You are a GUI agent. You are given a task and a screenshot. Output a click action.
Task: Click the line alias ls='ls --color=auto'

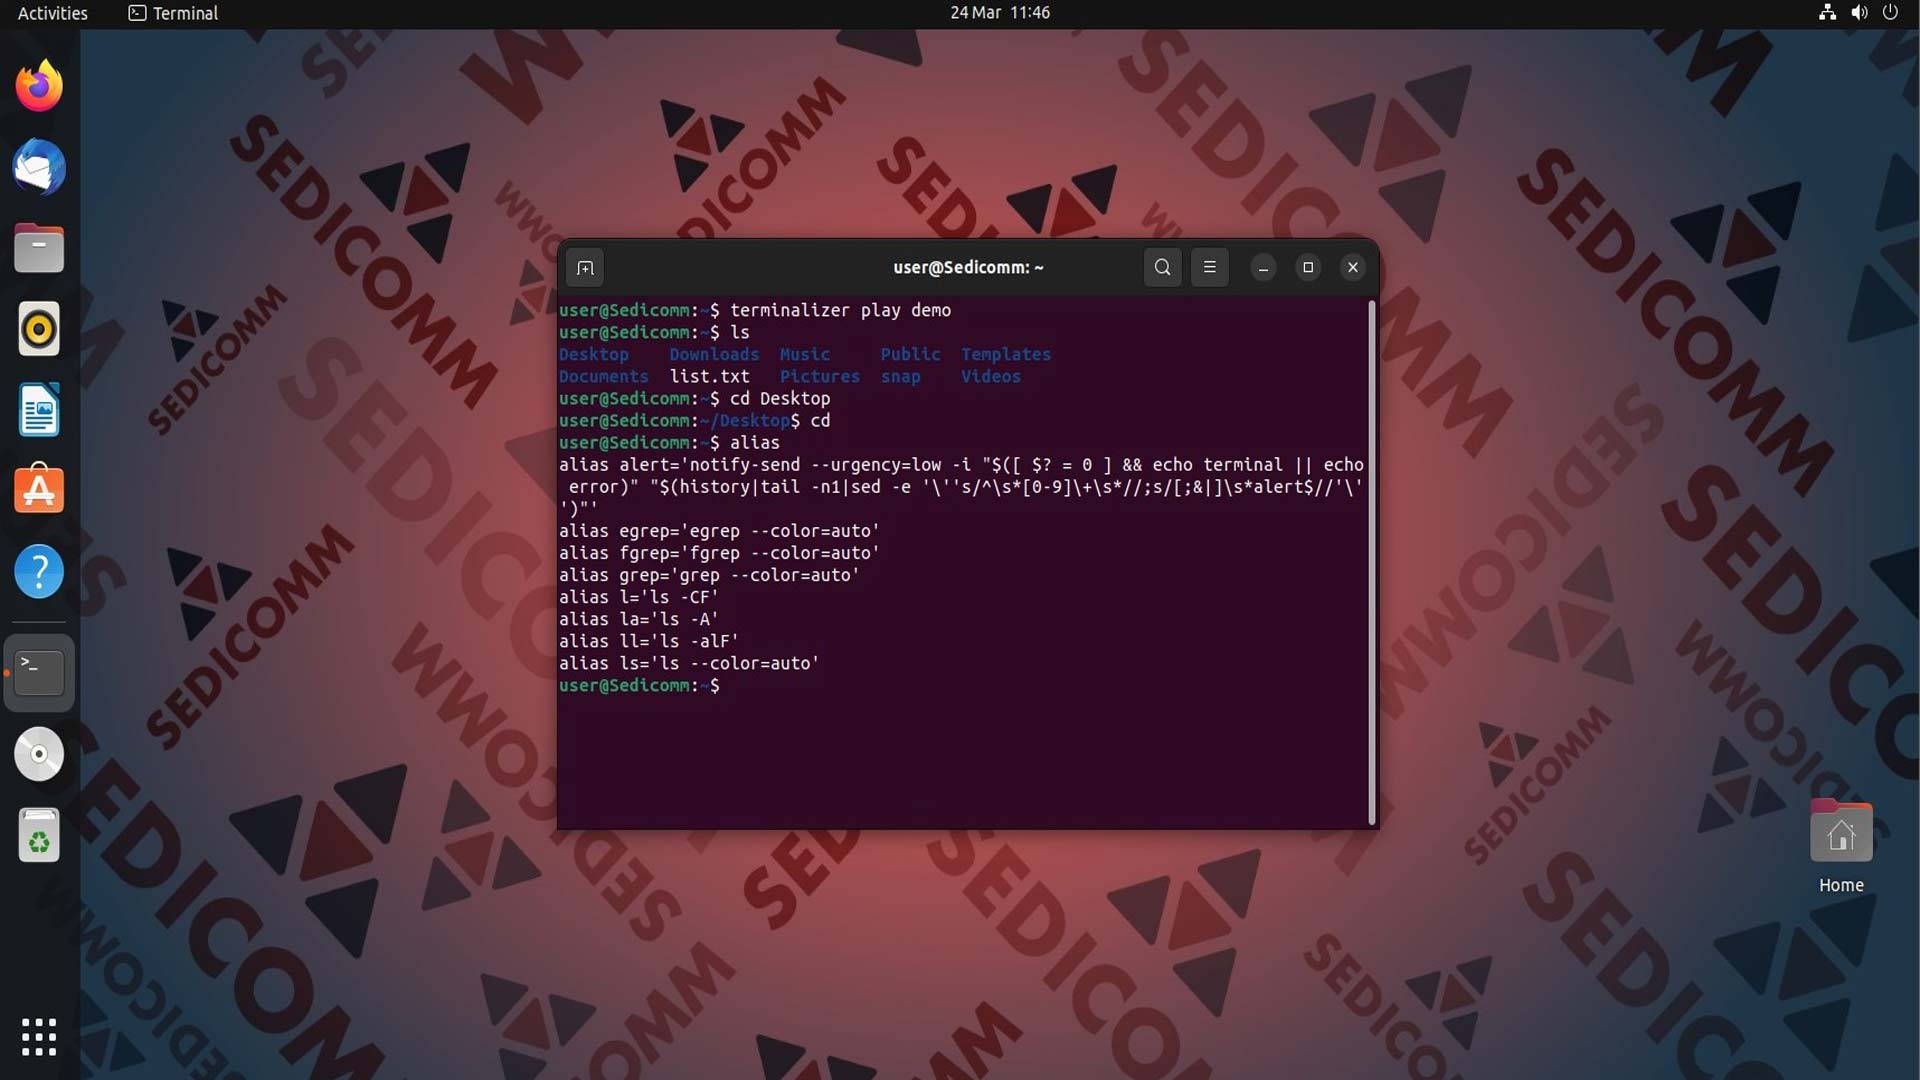point(689,663)
